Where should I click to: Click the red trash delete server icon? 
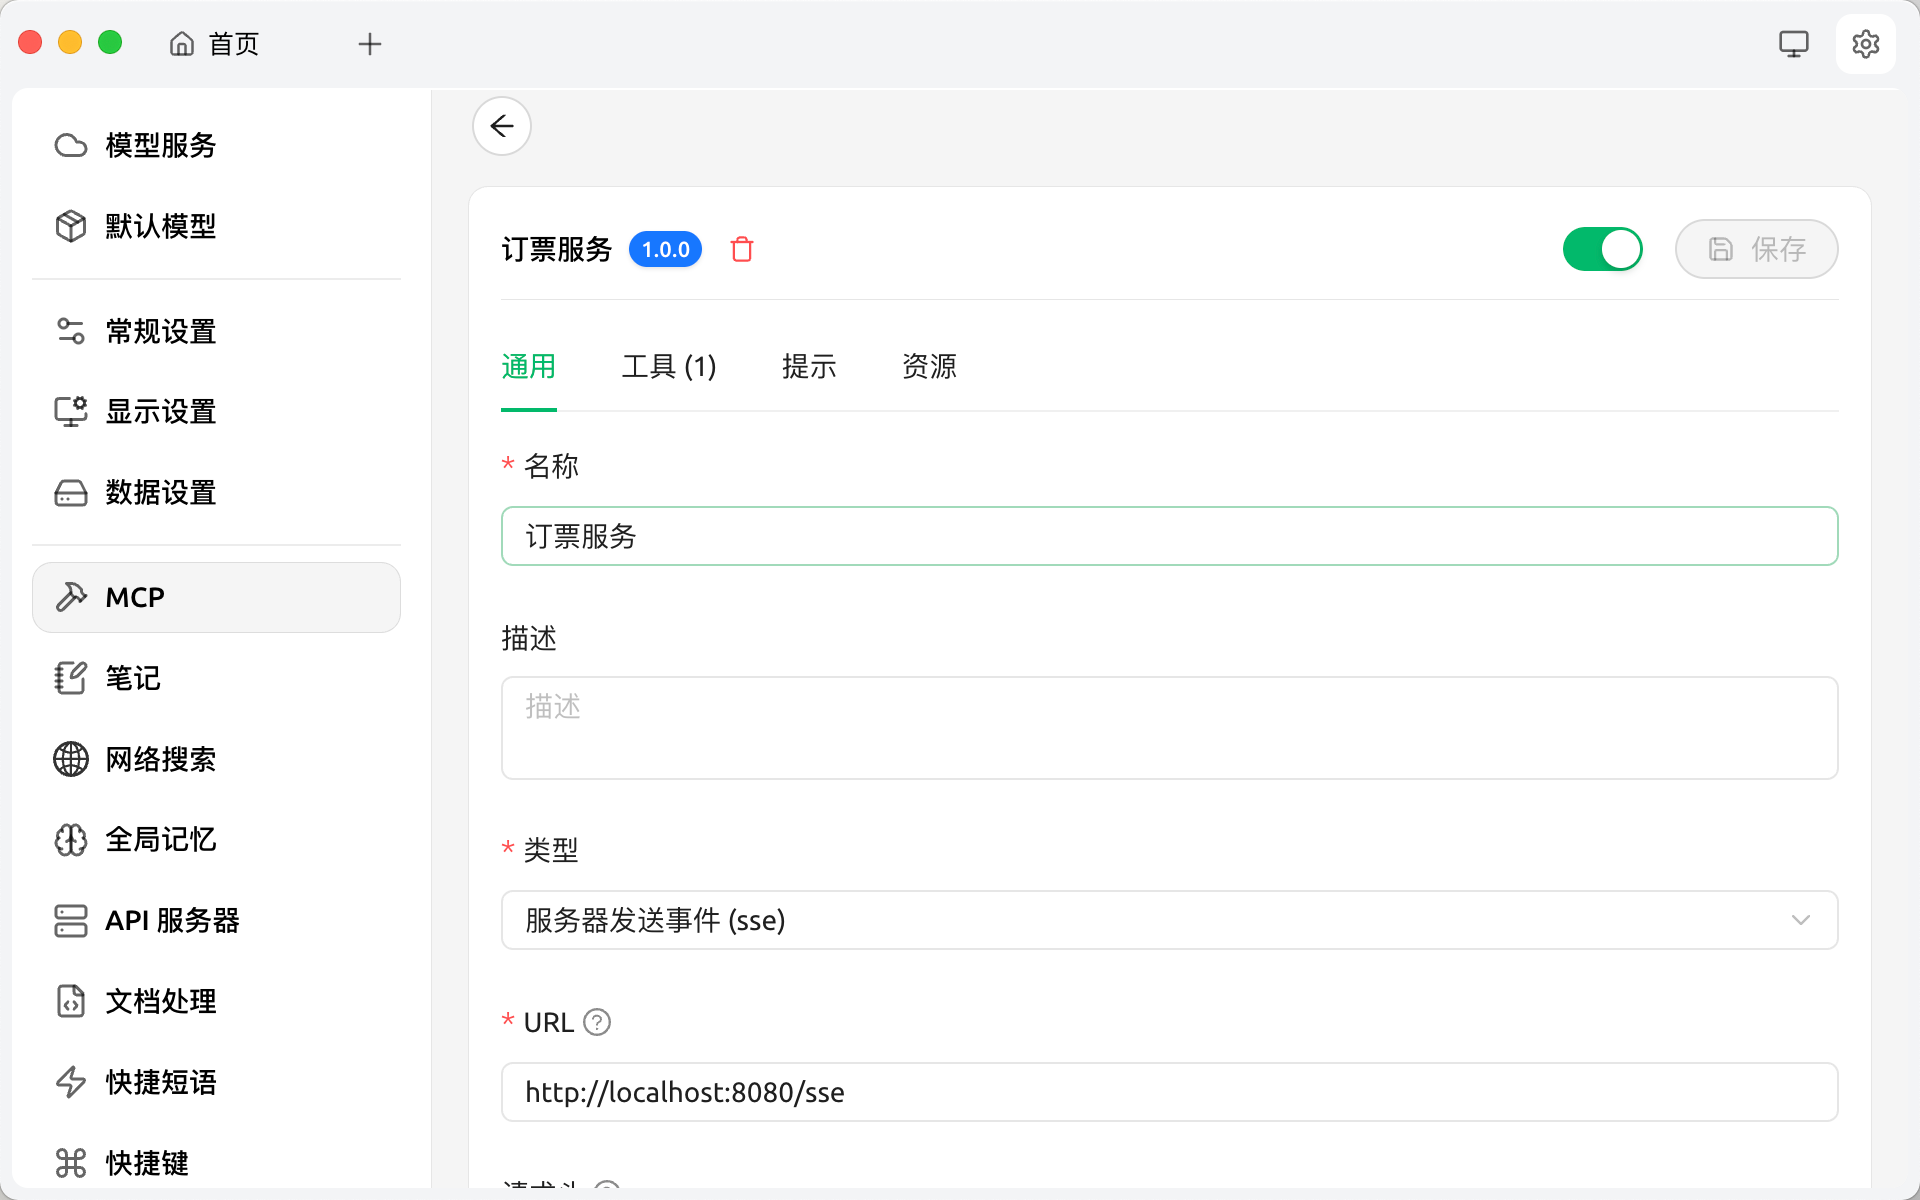pos(741,249)
